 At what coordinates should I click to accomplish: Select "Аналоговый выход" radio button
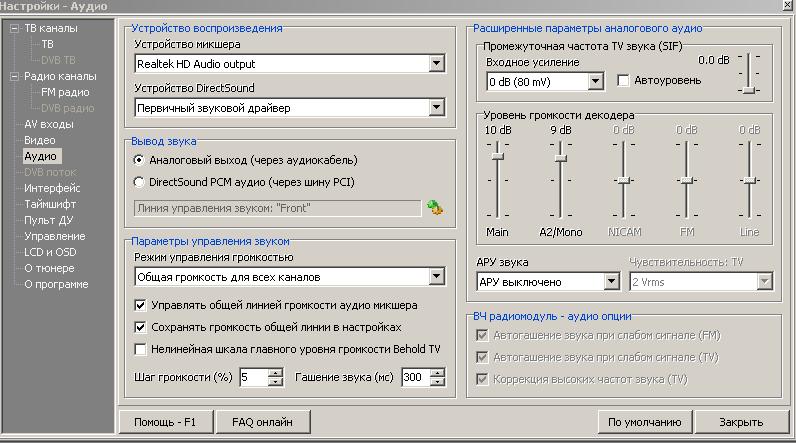click(140, 160)
